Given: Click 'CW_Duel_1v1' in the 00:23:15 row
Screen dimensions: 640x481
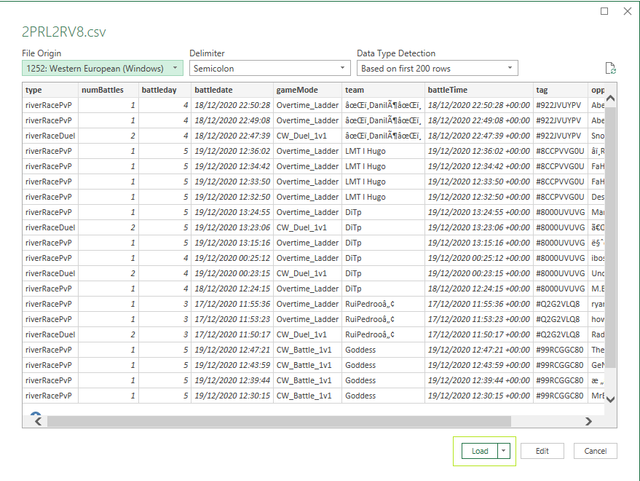Looking at the screenshot, I should 307,274.
